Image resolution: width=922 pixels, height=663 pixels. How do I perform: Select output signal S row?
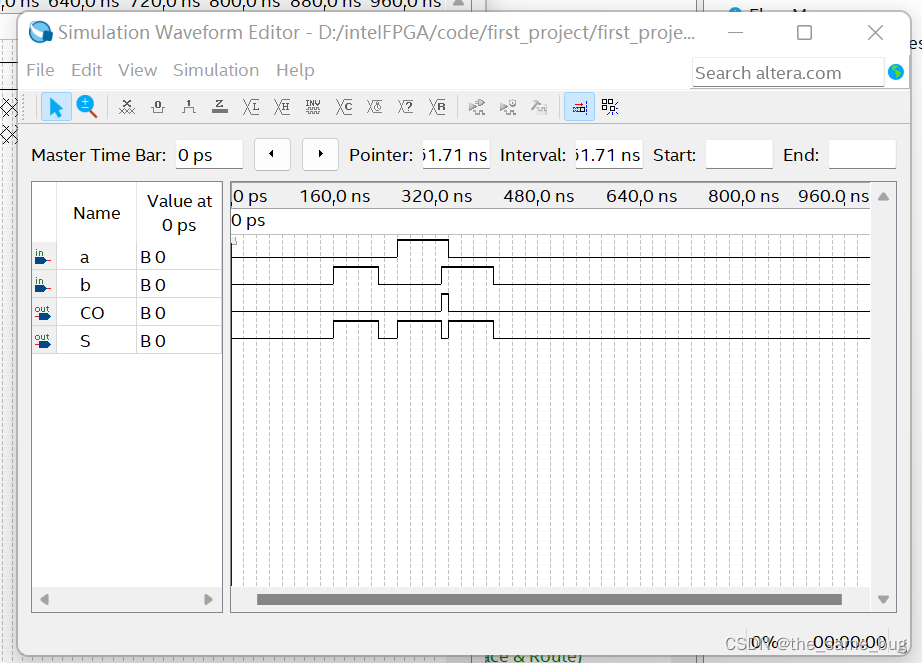127,341
